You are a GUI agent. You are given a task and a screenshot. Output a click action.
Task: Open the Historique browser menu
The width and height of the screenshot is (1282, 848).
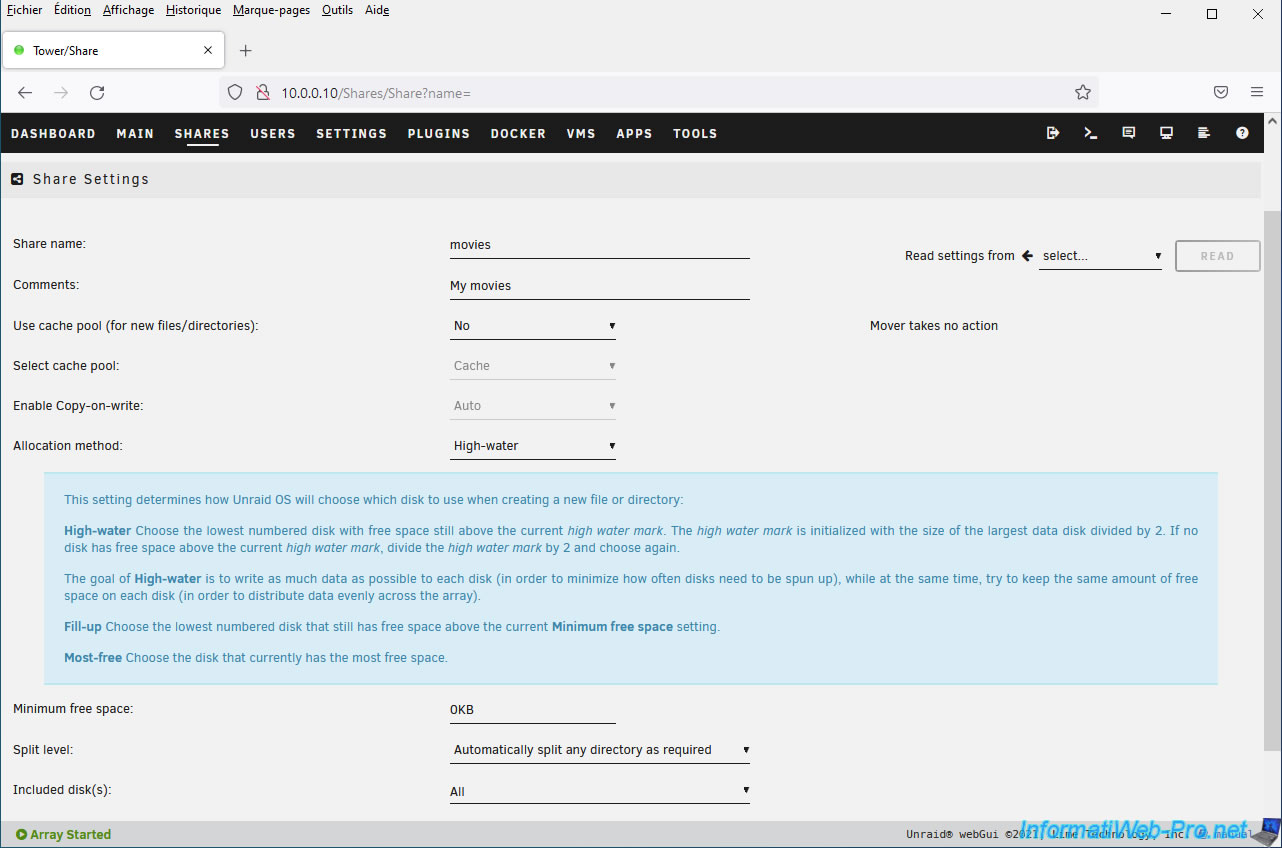[x=193, y=10]
